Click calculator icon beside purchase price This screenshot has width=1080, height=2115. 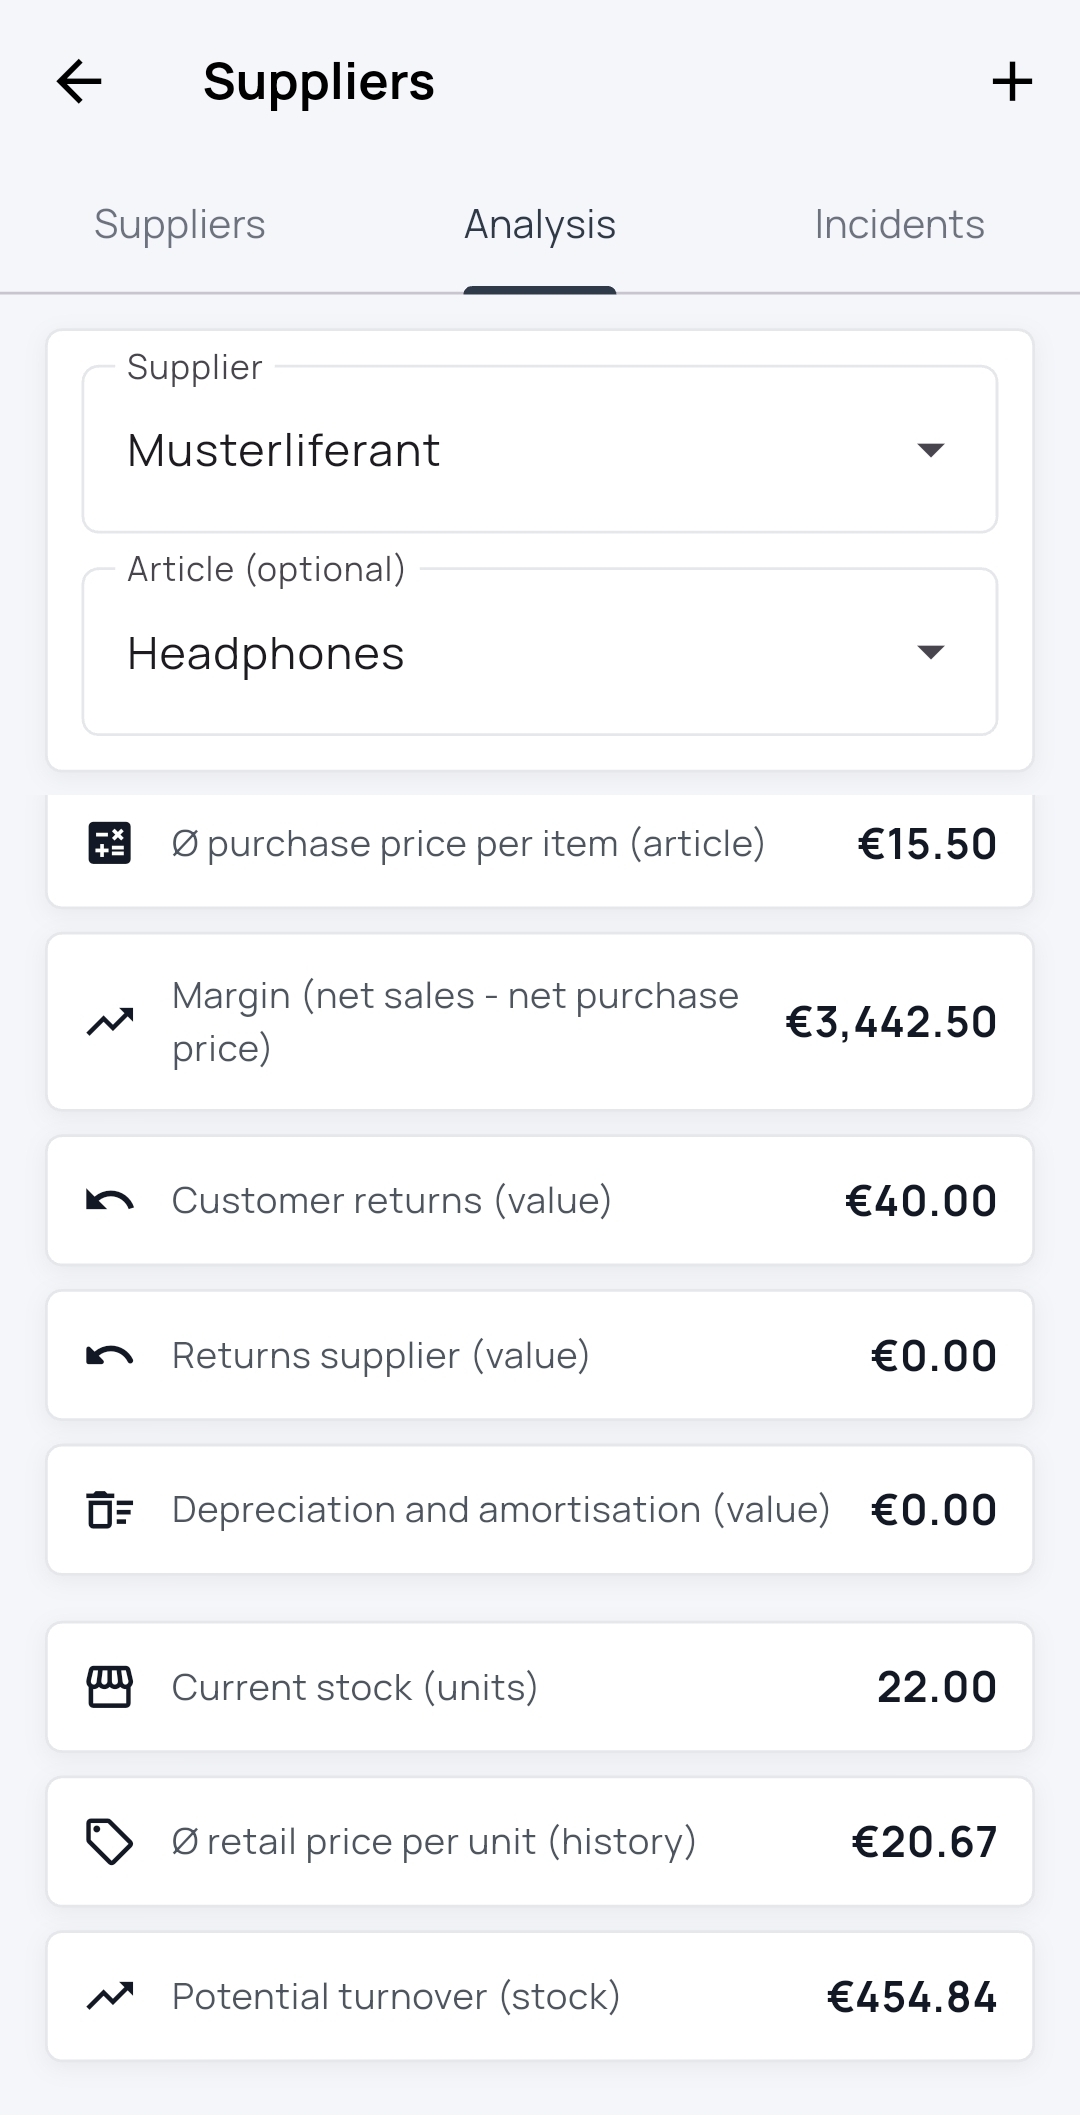coord(109,843)
